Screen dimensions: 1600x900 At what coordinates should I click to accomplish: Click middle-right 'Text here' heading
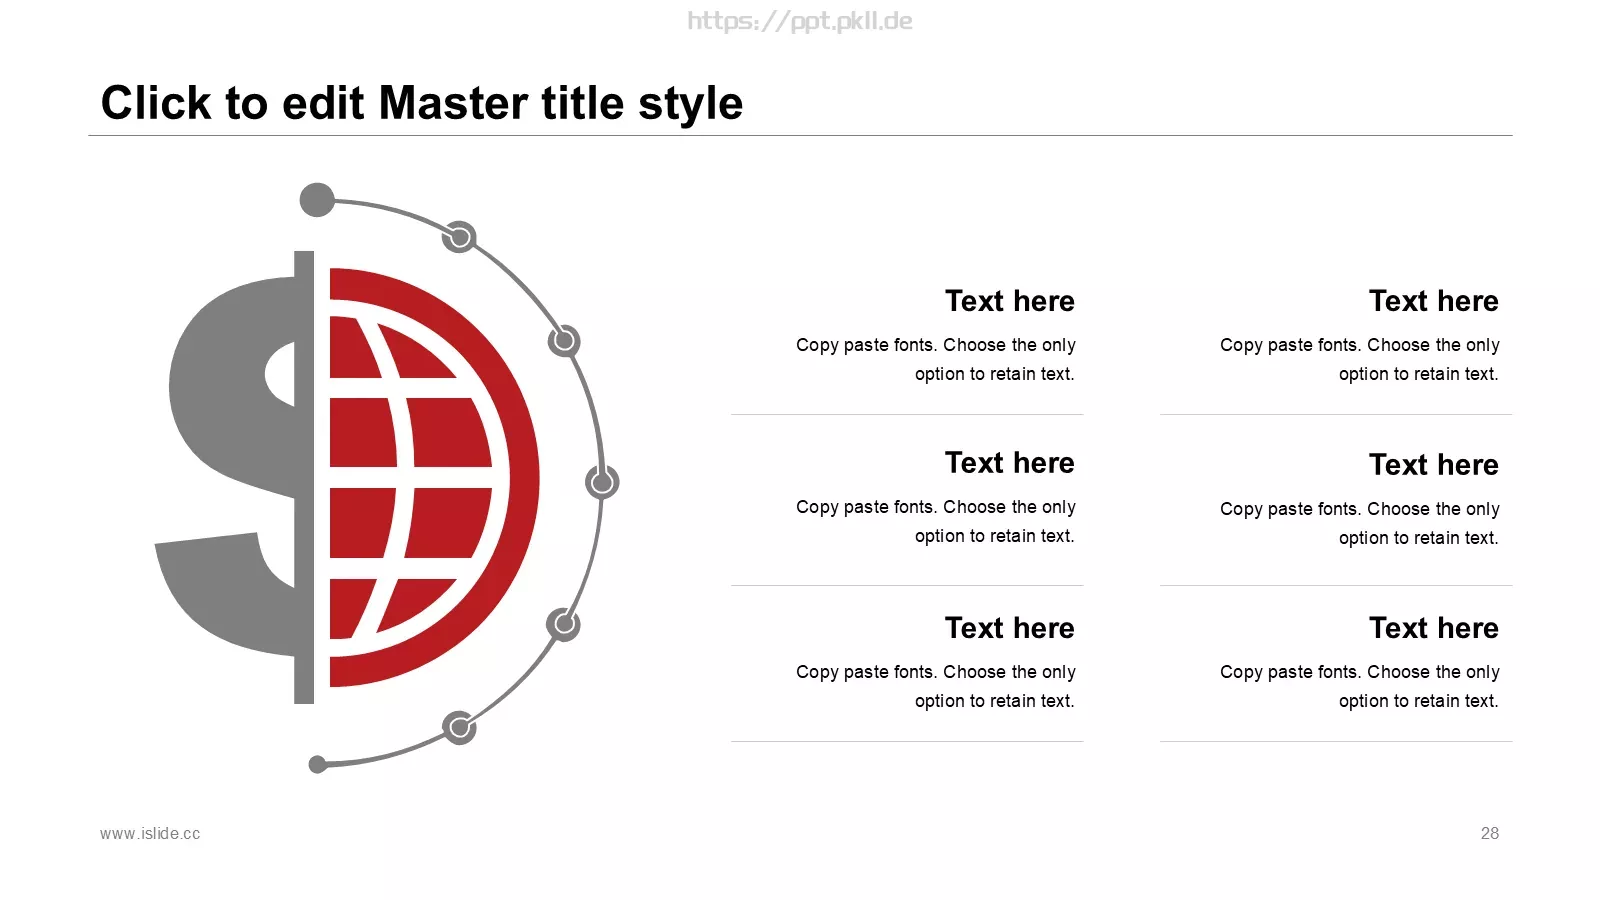(x=1434, y=465)
